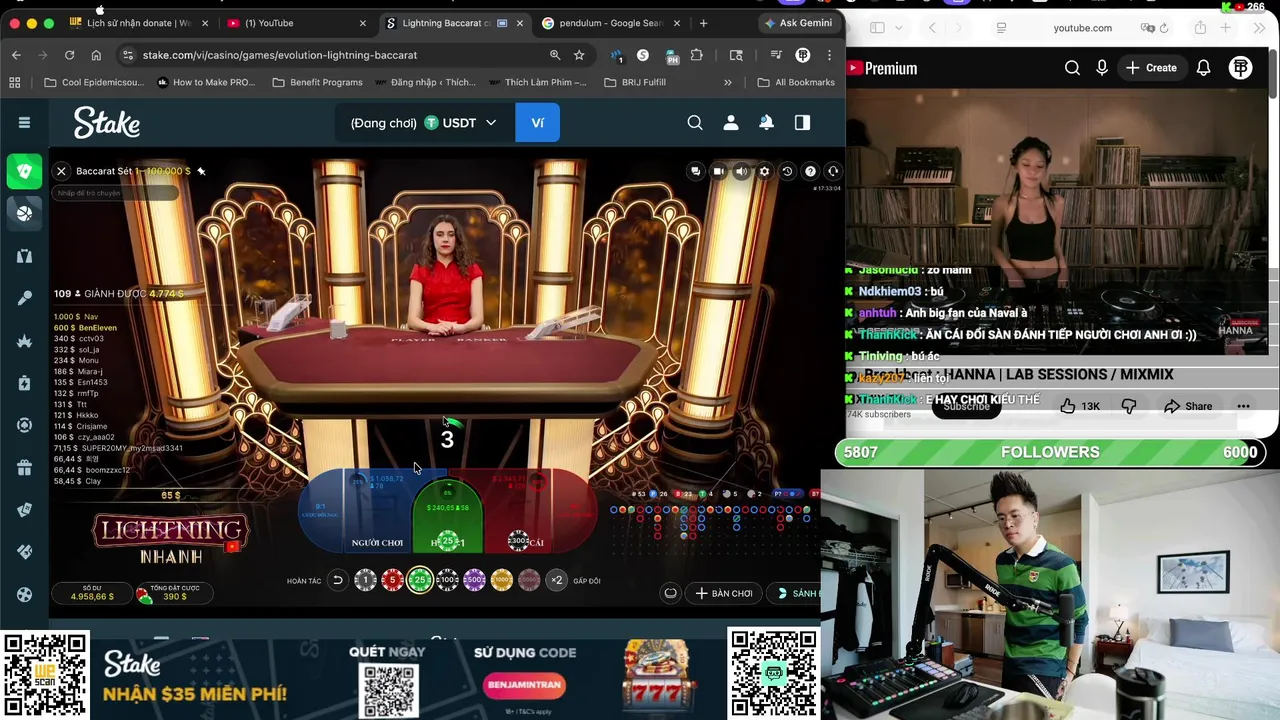Image resolution: width=1280 pixels, height=720 pixels.
Task: Toggle Stake right side panel icon
Action: (x=802, y=122)
